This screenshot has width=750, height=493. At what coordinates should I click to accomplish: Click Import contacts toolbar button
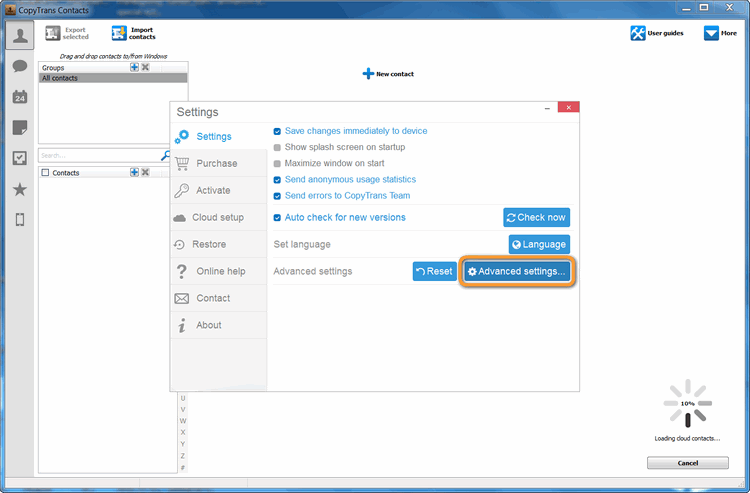(134, 33)
